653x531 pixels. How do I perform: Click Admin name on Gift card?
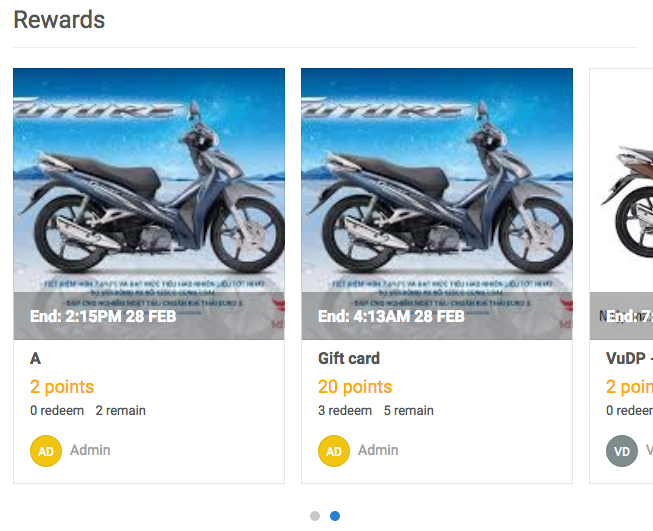[378, 451]
